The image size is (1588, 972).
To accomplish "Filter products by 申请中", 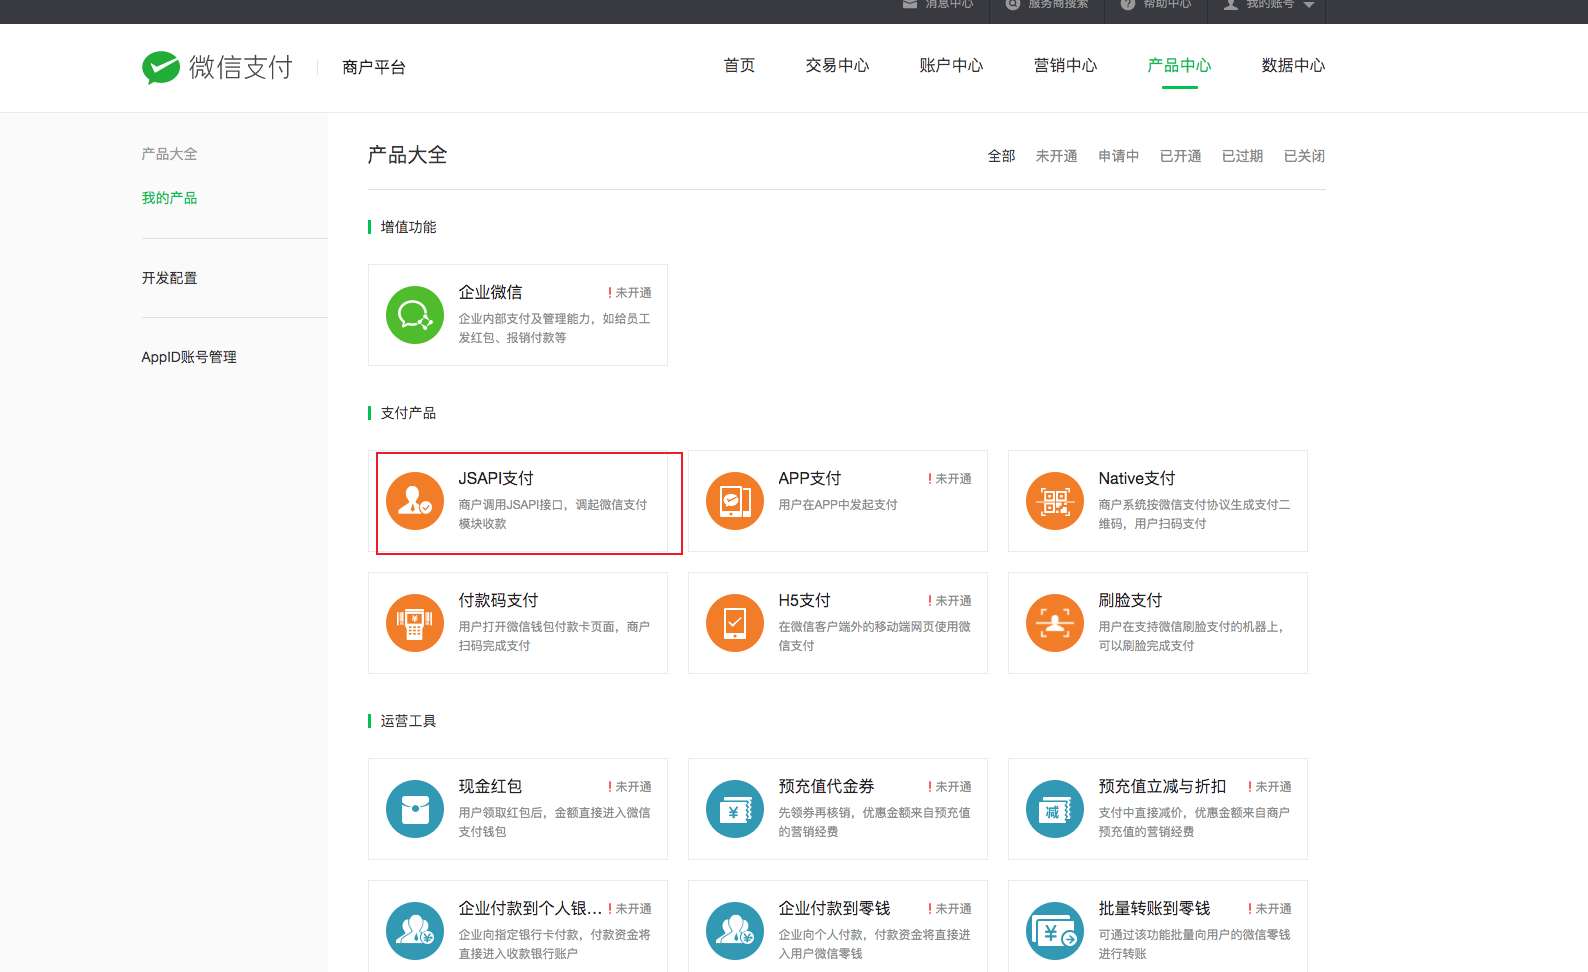I will coord(1119,156).
